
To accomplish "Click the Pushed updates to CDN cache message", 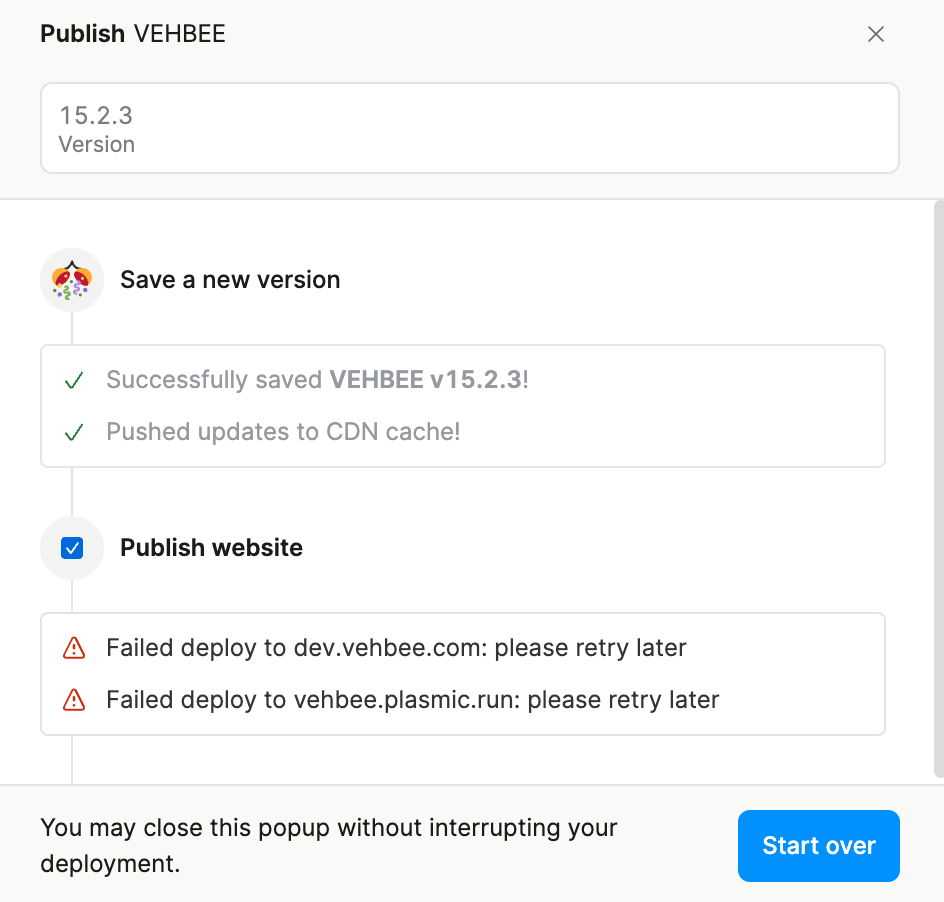I will (x=283, y=432).
